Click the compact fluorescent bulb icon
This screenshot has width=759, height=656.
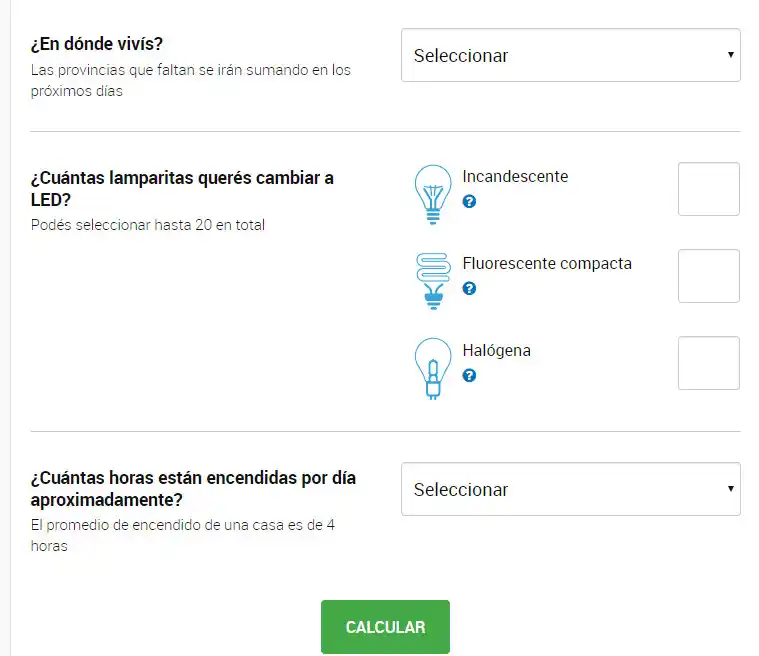432,280
